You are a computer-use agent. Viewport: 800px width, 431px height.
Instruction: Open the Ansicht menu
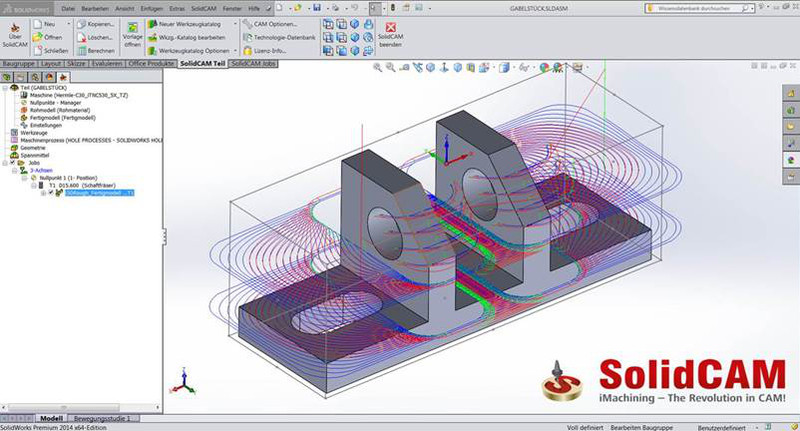pos(124,9)
